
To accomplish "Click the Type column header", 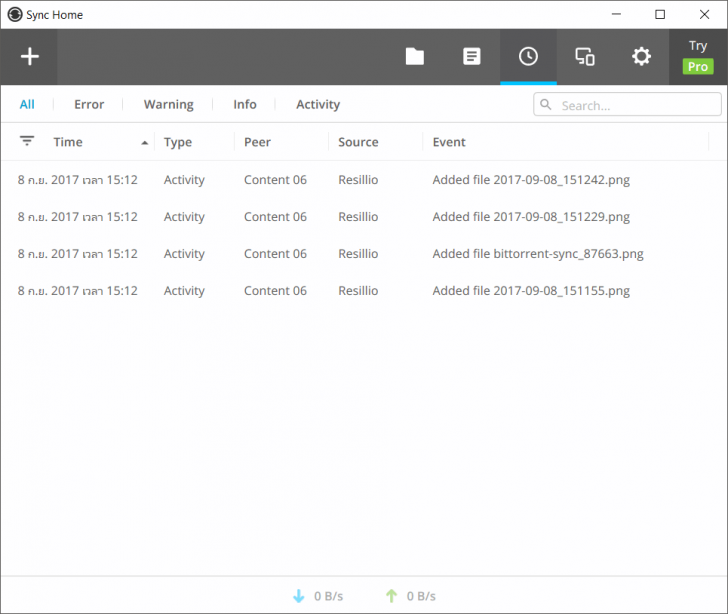I will pyautogui.click(x=178, y=142).
